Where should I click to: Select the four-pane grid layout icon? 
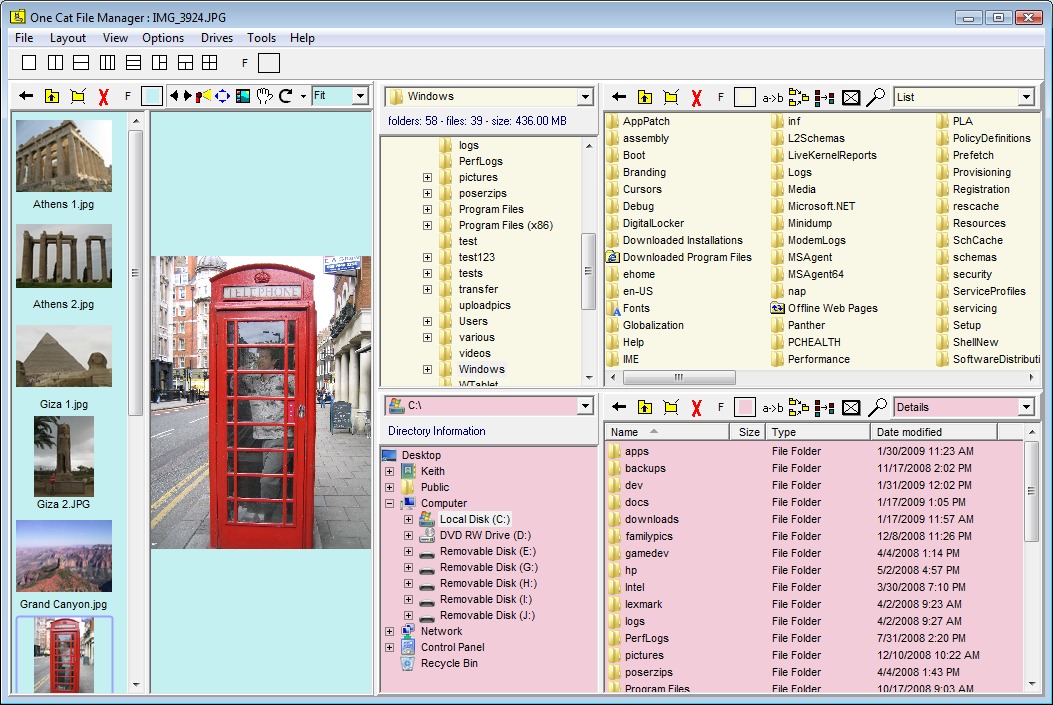[x=210, y=63]
